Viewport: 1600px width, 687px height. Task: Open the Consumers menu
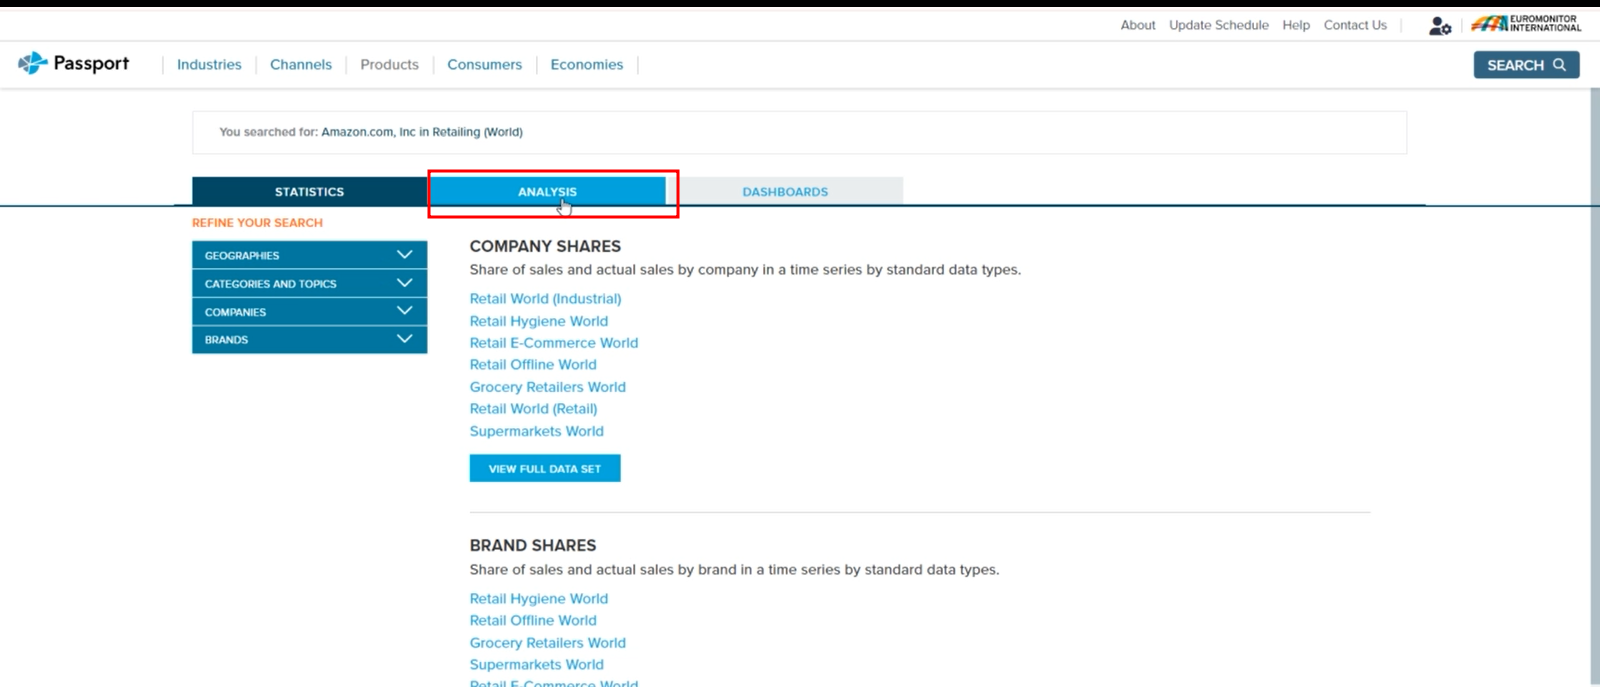tap(484, 65)
